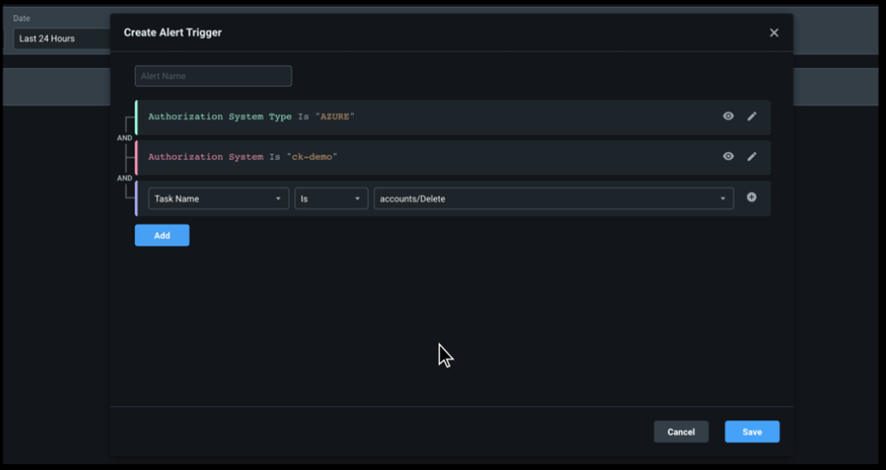The width and height of the screenshot is (886, 470).
Task: Open the "Is" operator dropdown
Action: point(331,198)
